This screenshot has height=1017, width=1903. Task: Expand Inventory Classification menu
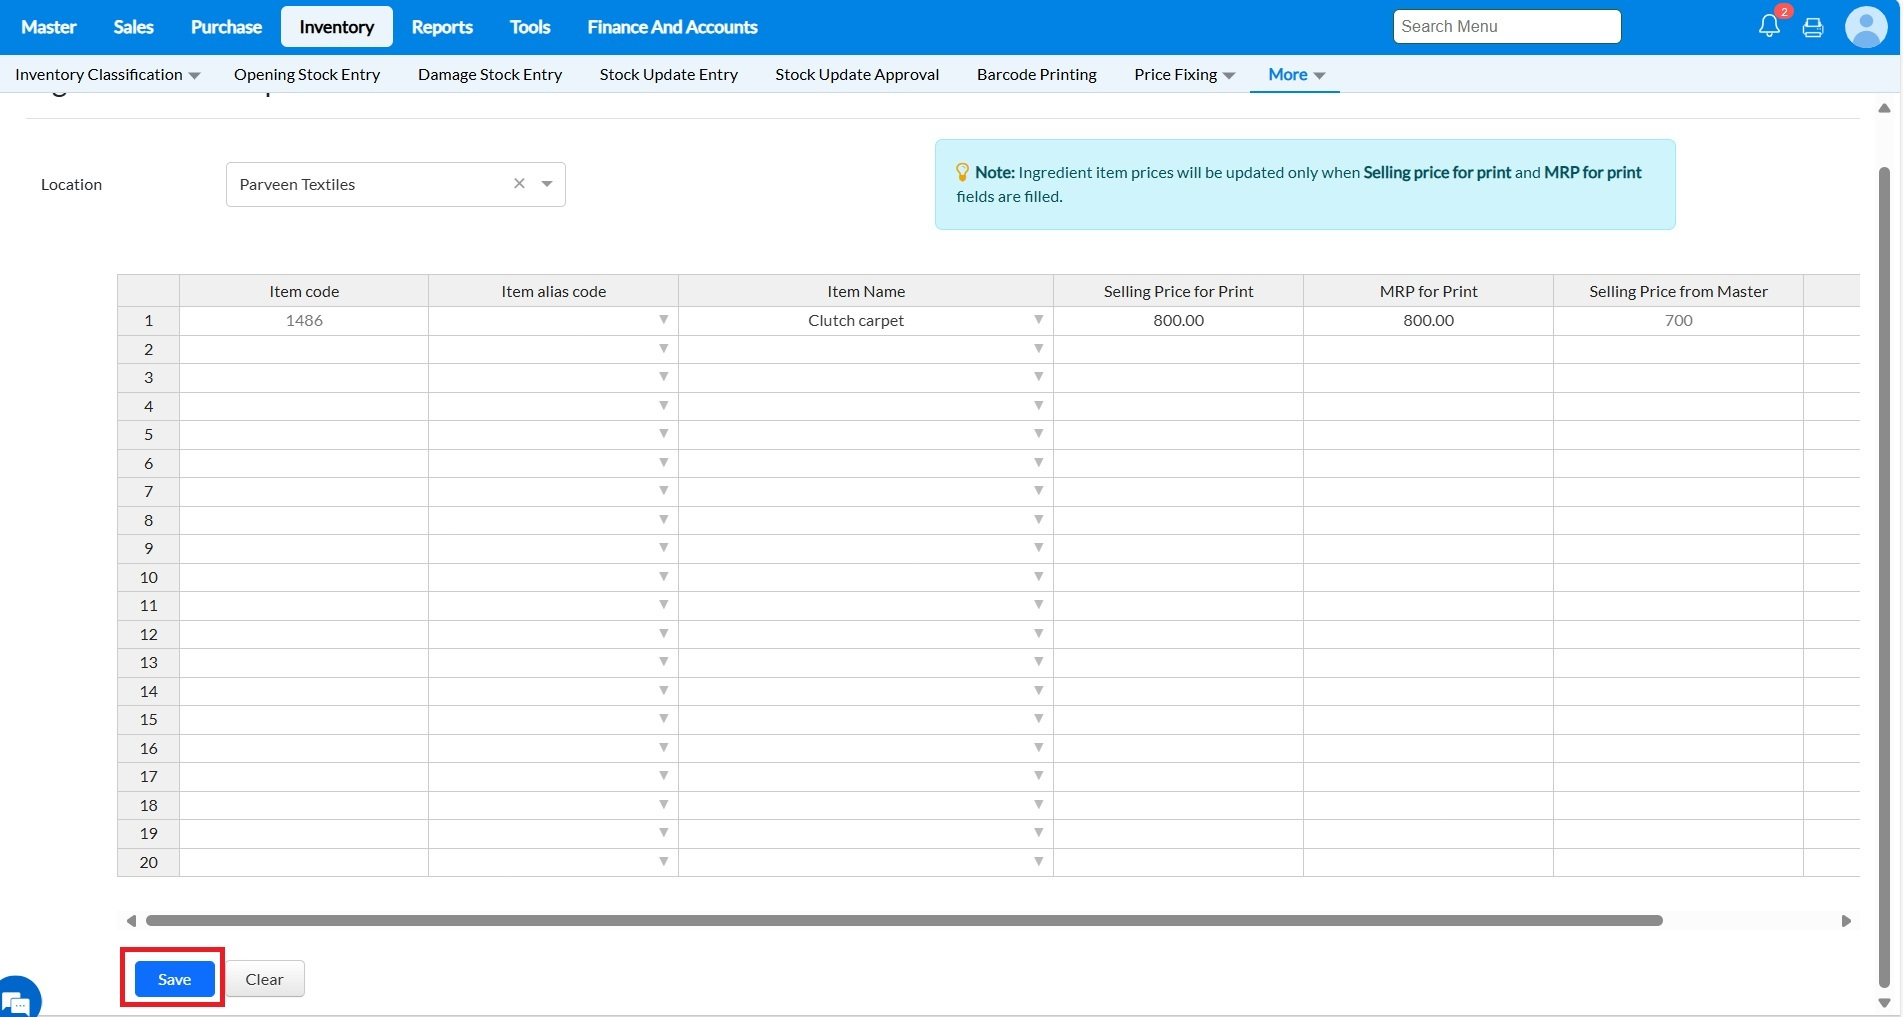(x=107, y=75)
